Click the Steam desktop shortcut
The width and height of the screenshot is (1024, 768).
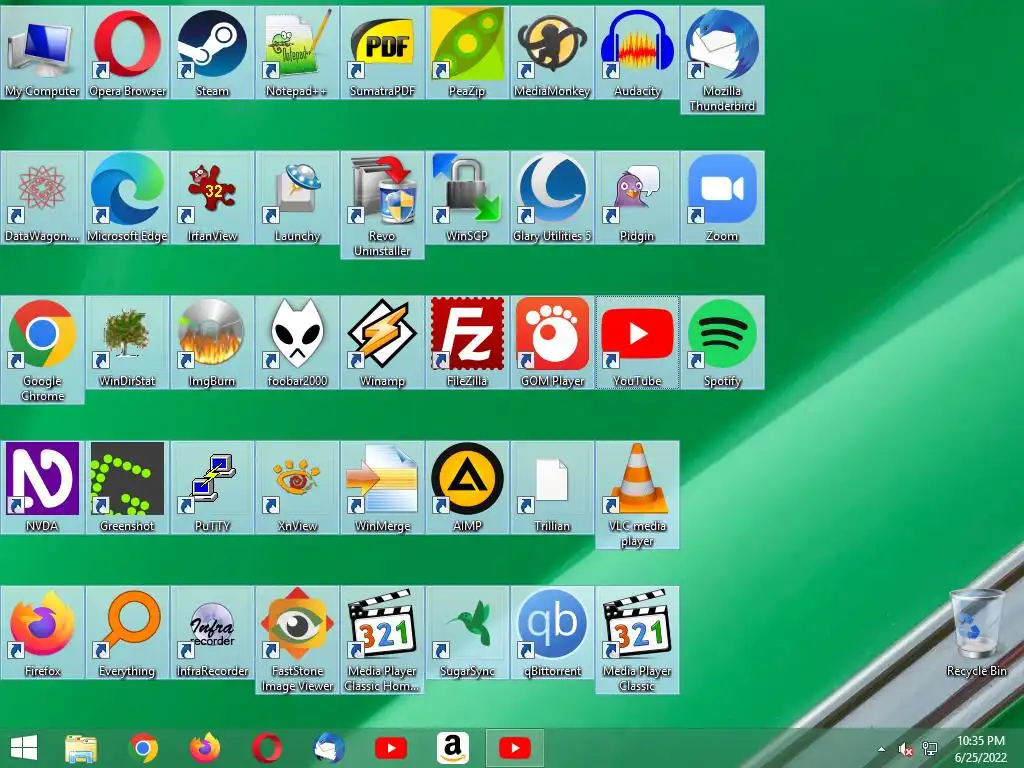tap(212, 52)
